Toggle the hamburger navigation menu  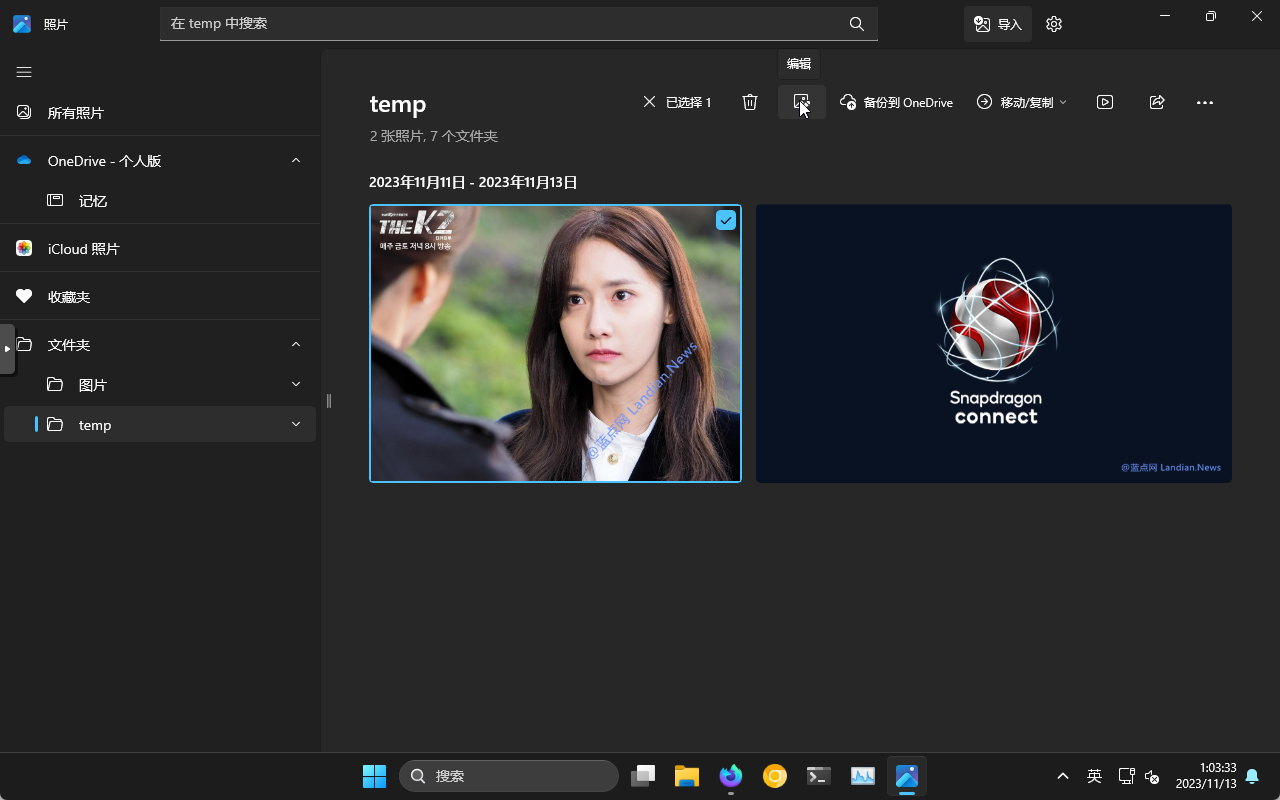[24, 72]
